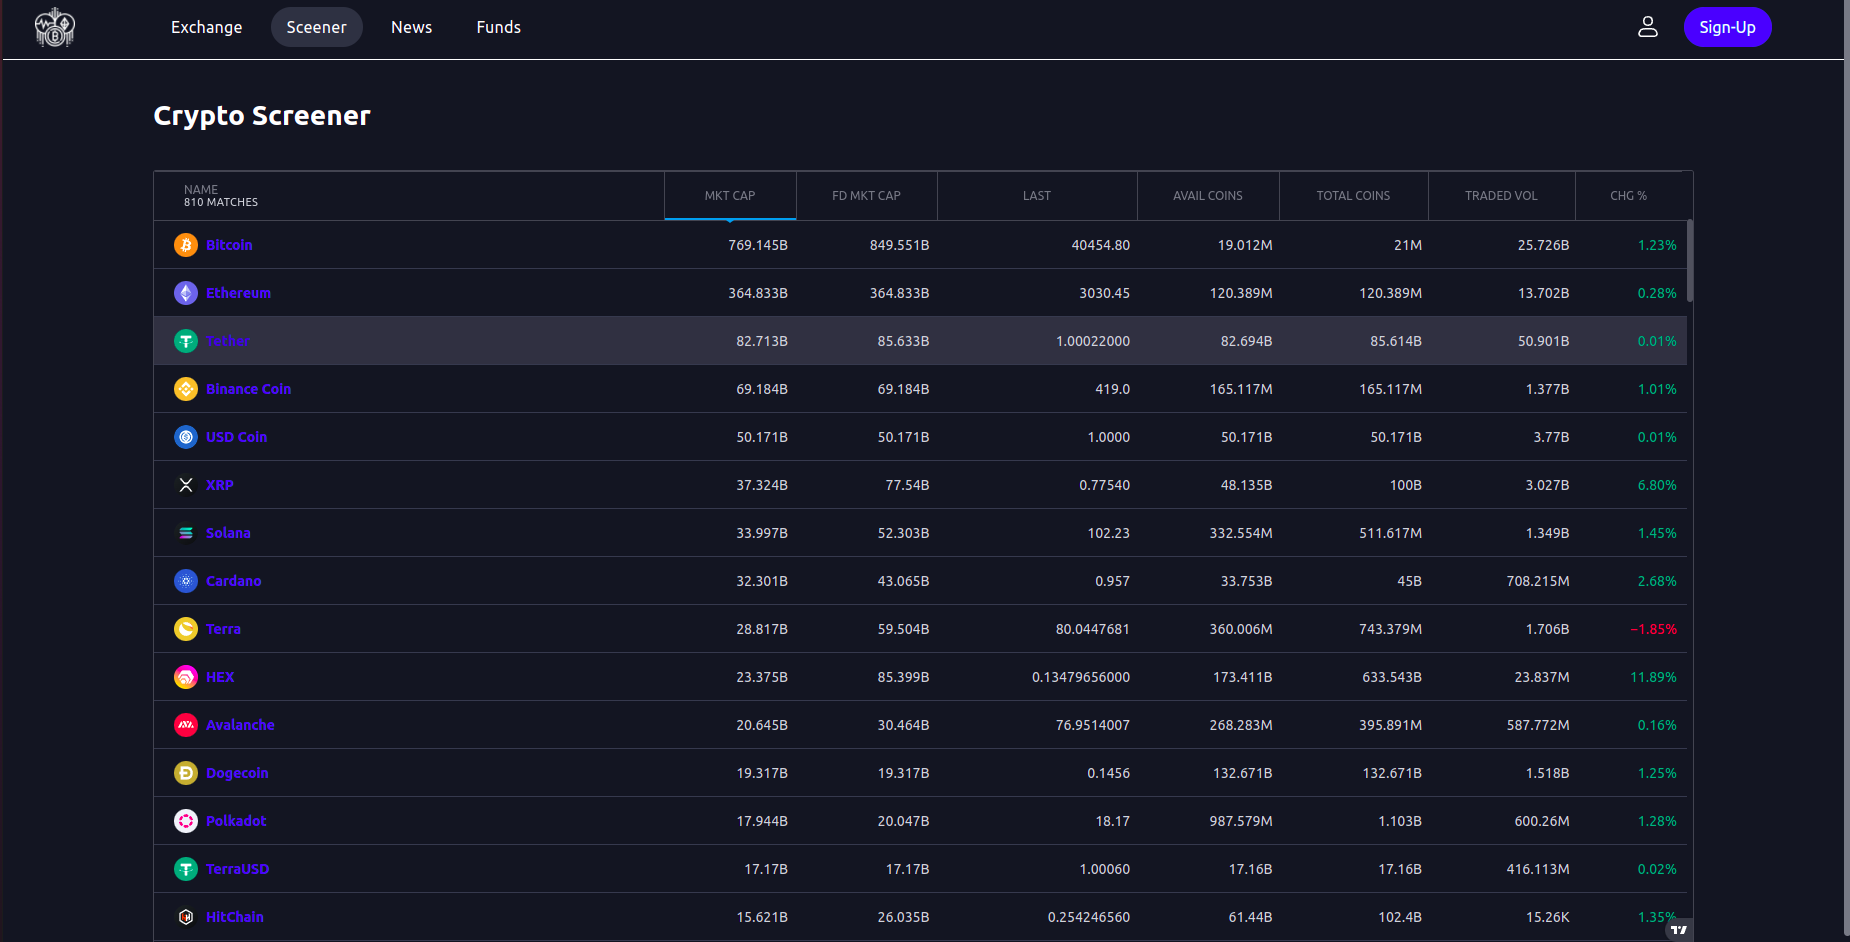Click Ethereum's last price 3030.45
Screen dimensions: 1850x942
1104,293
